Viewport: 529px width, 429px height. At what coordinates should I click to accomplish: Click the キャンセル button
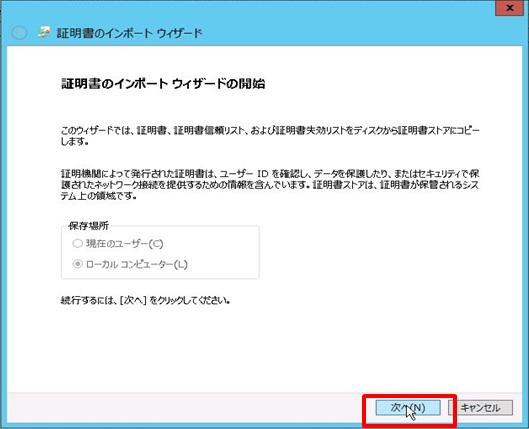[x=480, y=408]
